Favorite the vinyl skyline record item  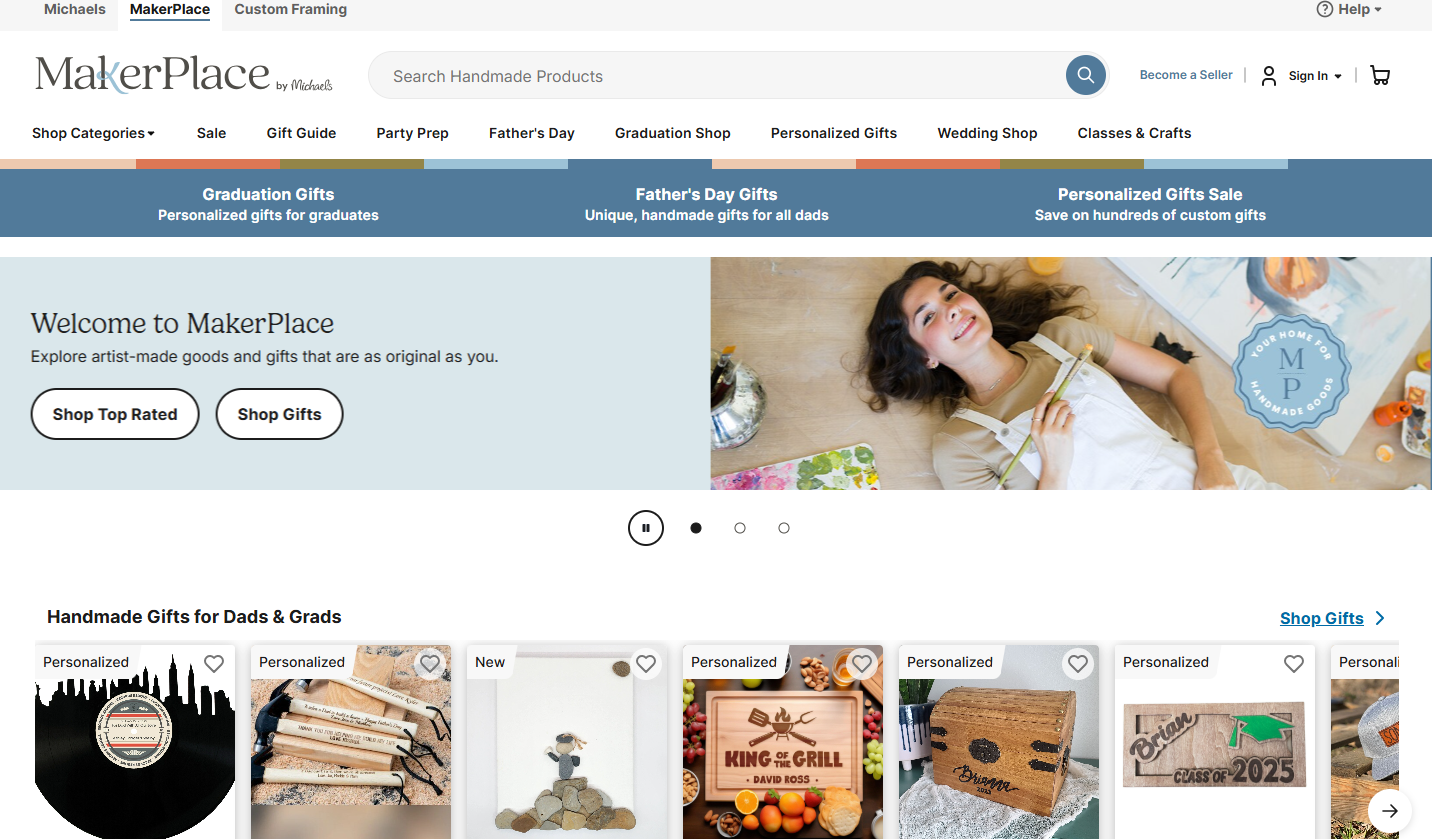pyautogui.click(x=214, y=664)
